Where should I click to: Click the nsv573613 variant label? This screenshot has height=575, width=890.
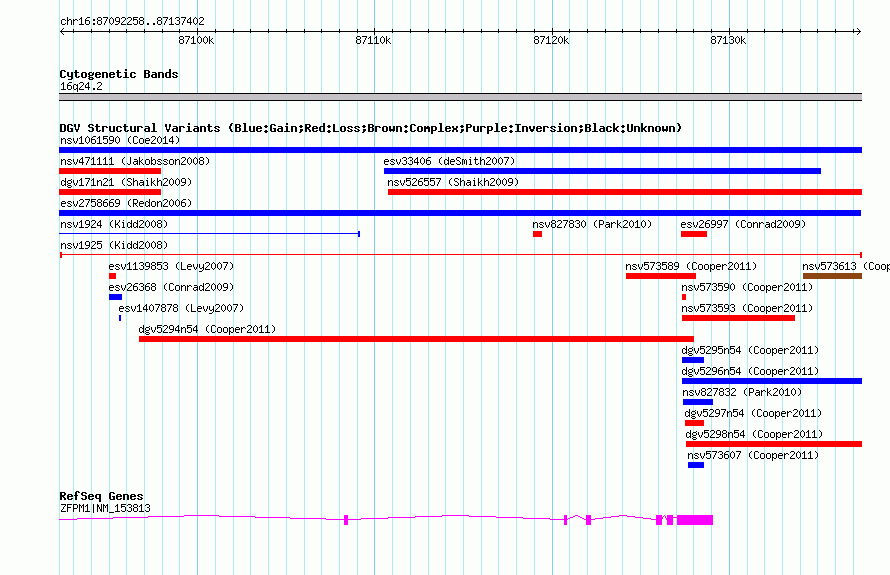tap(846, 266)
